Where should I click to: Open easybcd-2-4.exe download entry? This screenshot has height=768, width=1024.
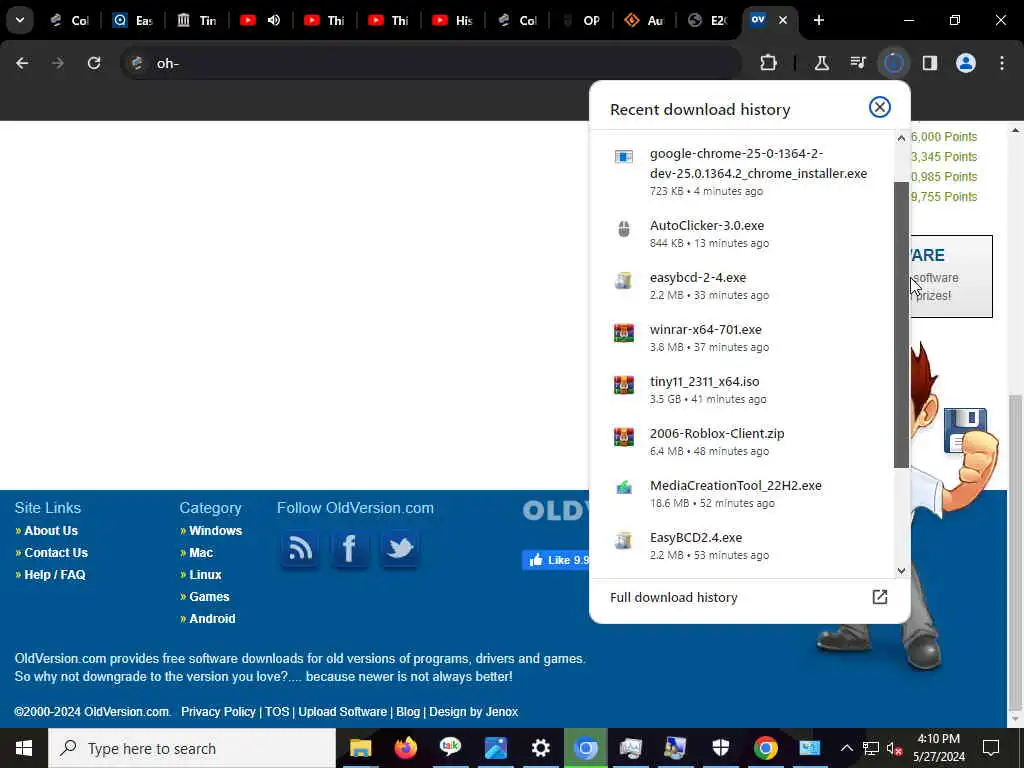coord(741,285)
